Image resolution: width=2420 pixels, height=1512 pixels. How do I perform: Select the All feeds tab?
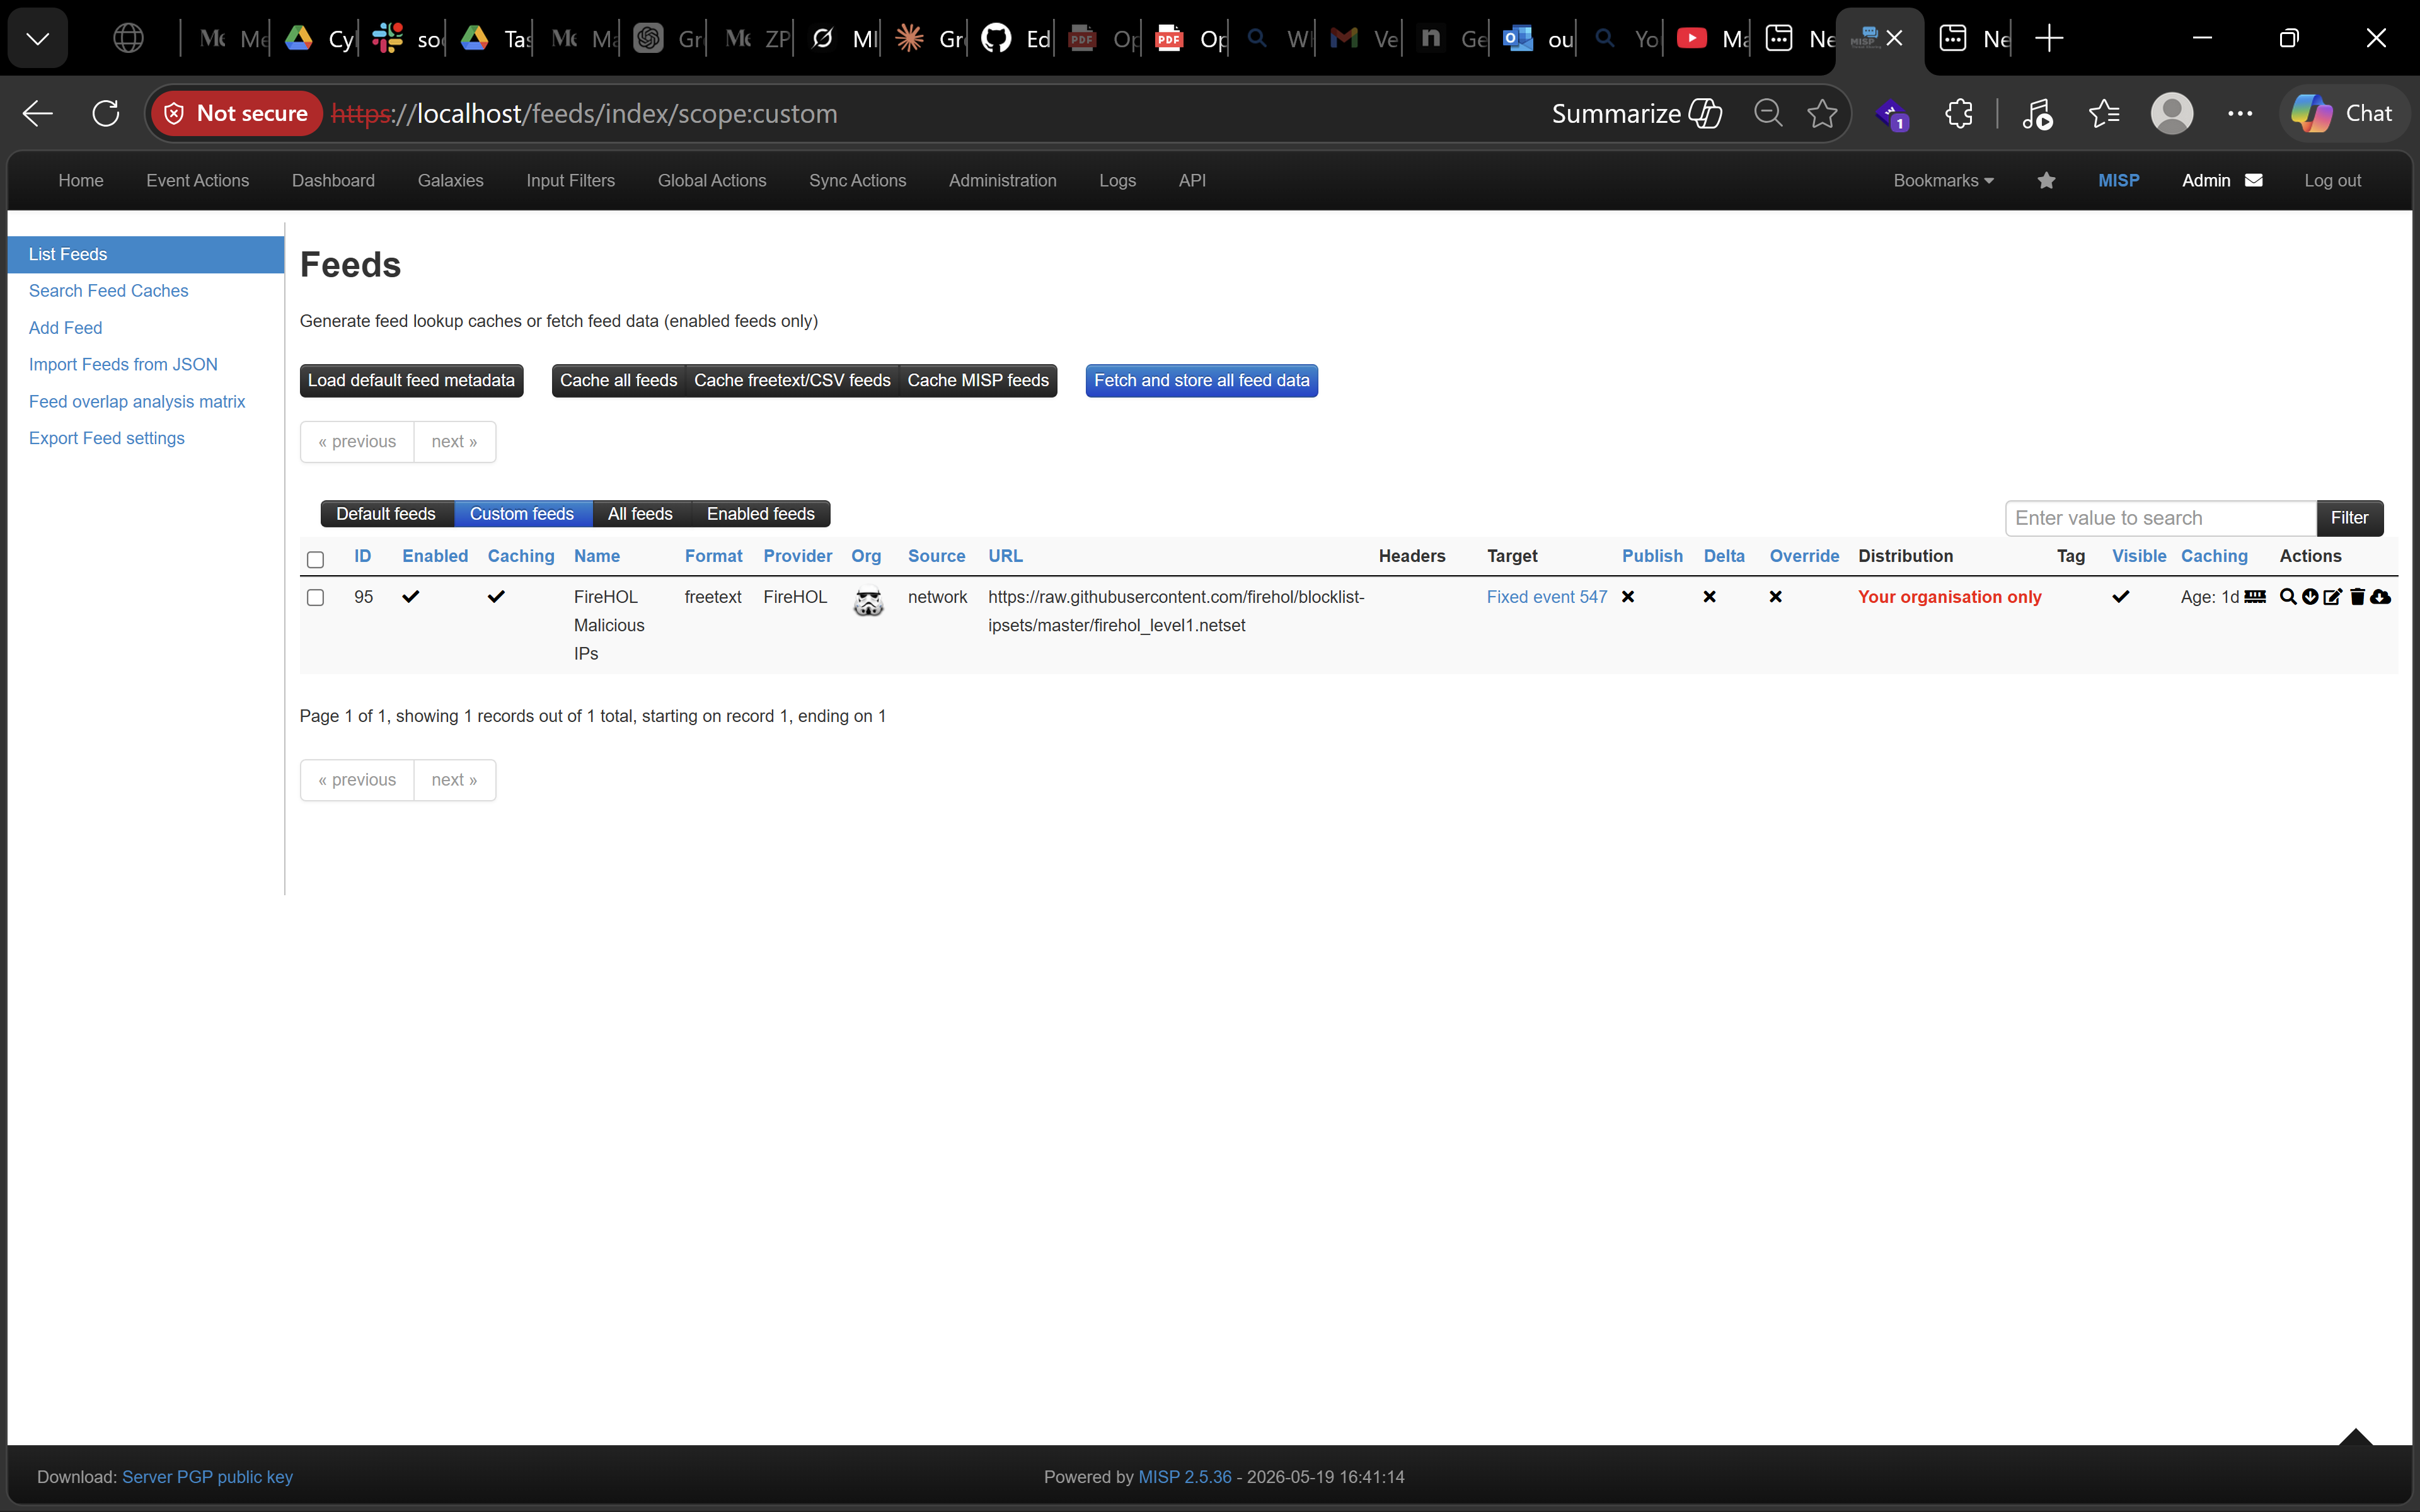640,513
